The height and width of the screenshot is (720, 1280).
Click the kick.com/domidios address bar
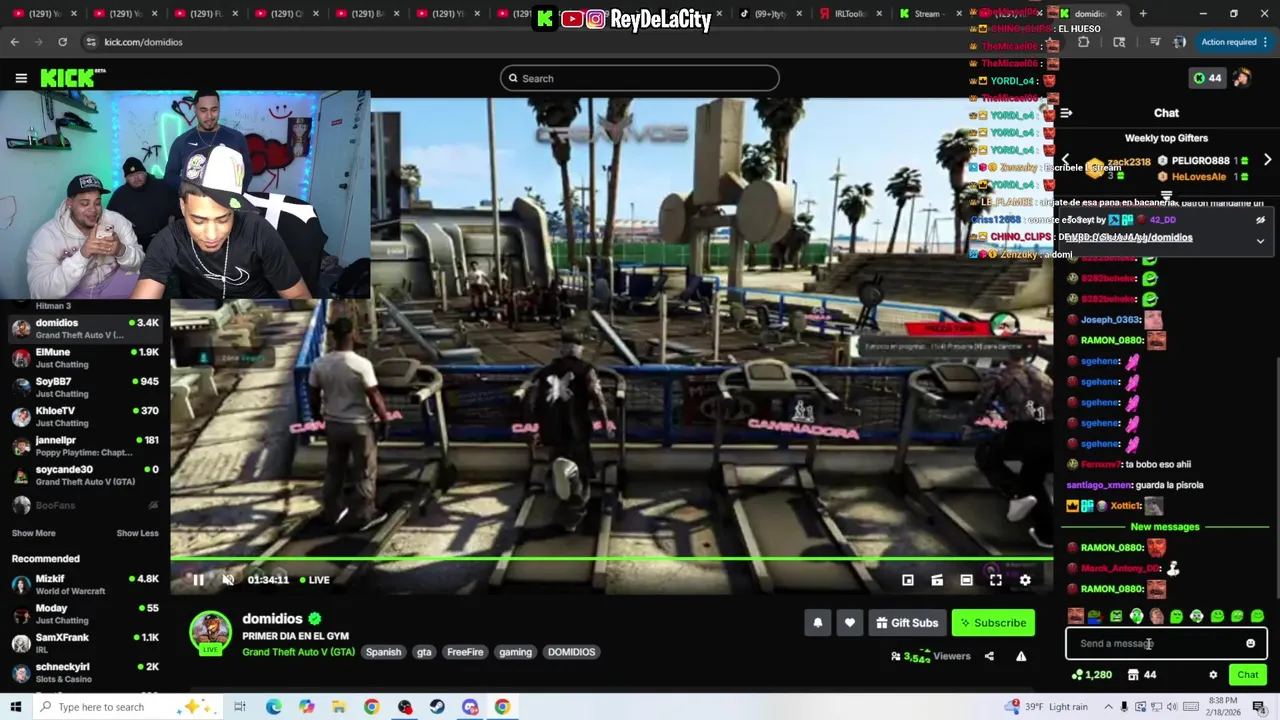pyautogui.click(x=143, y=42)
